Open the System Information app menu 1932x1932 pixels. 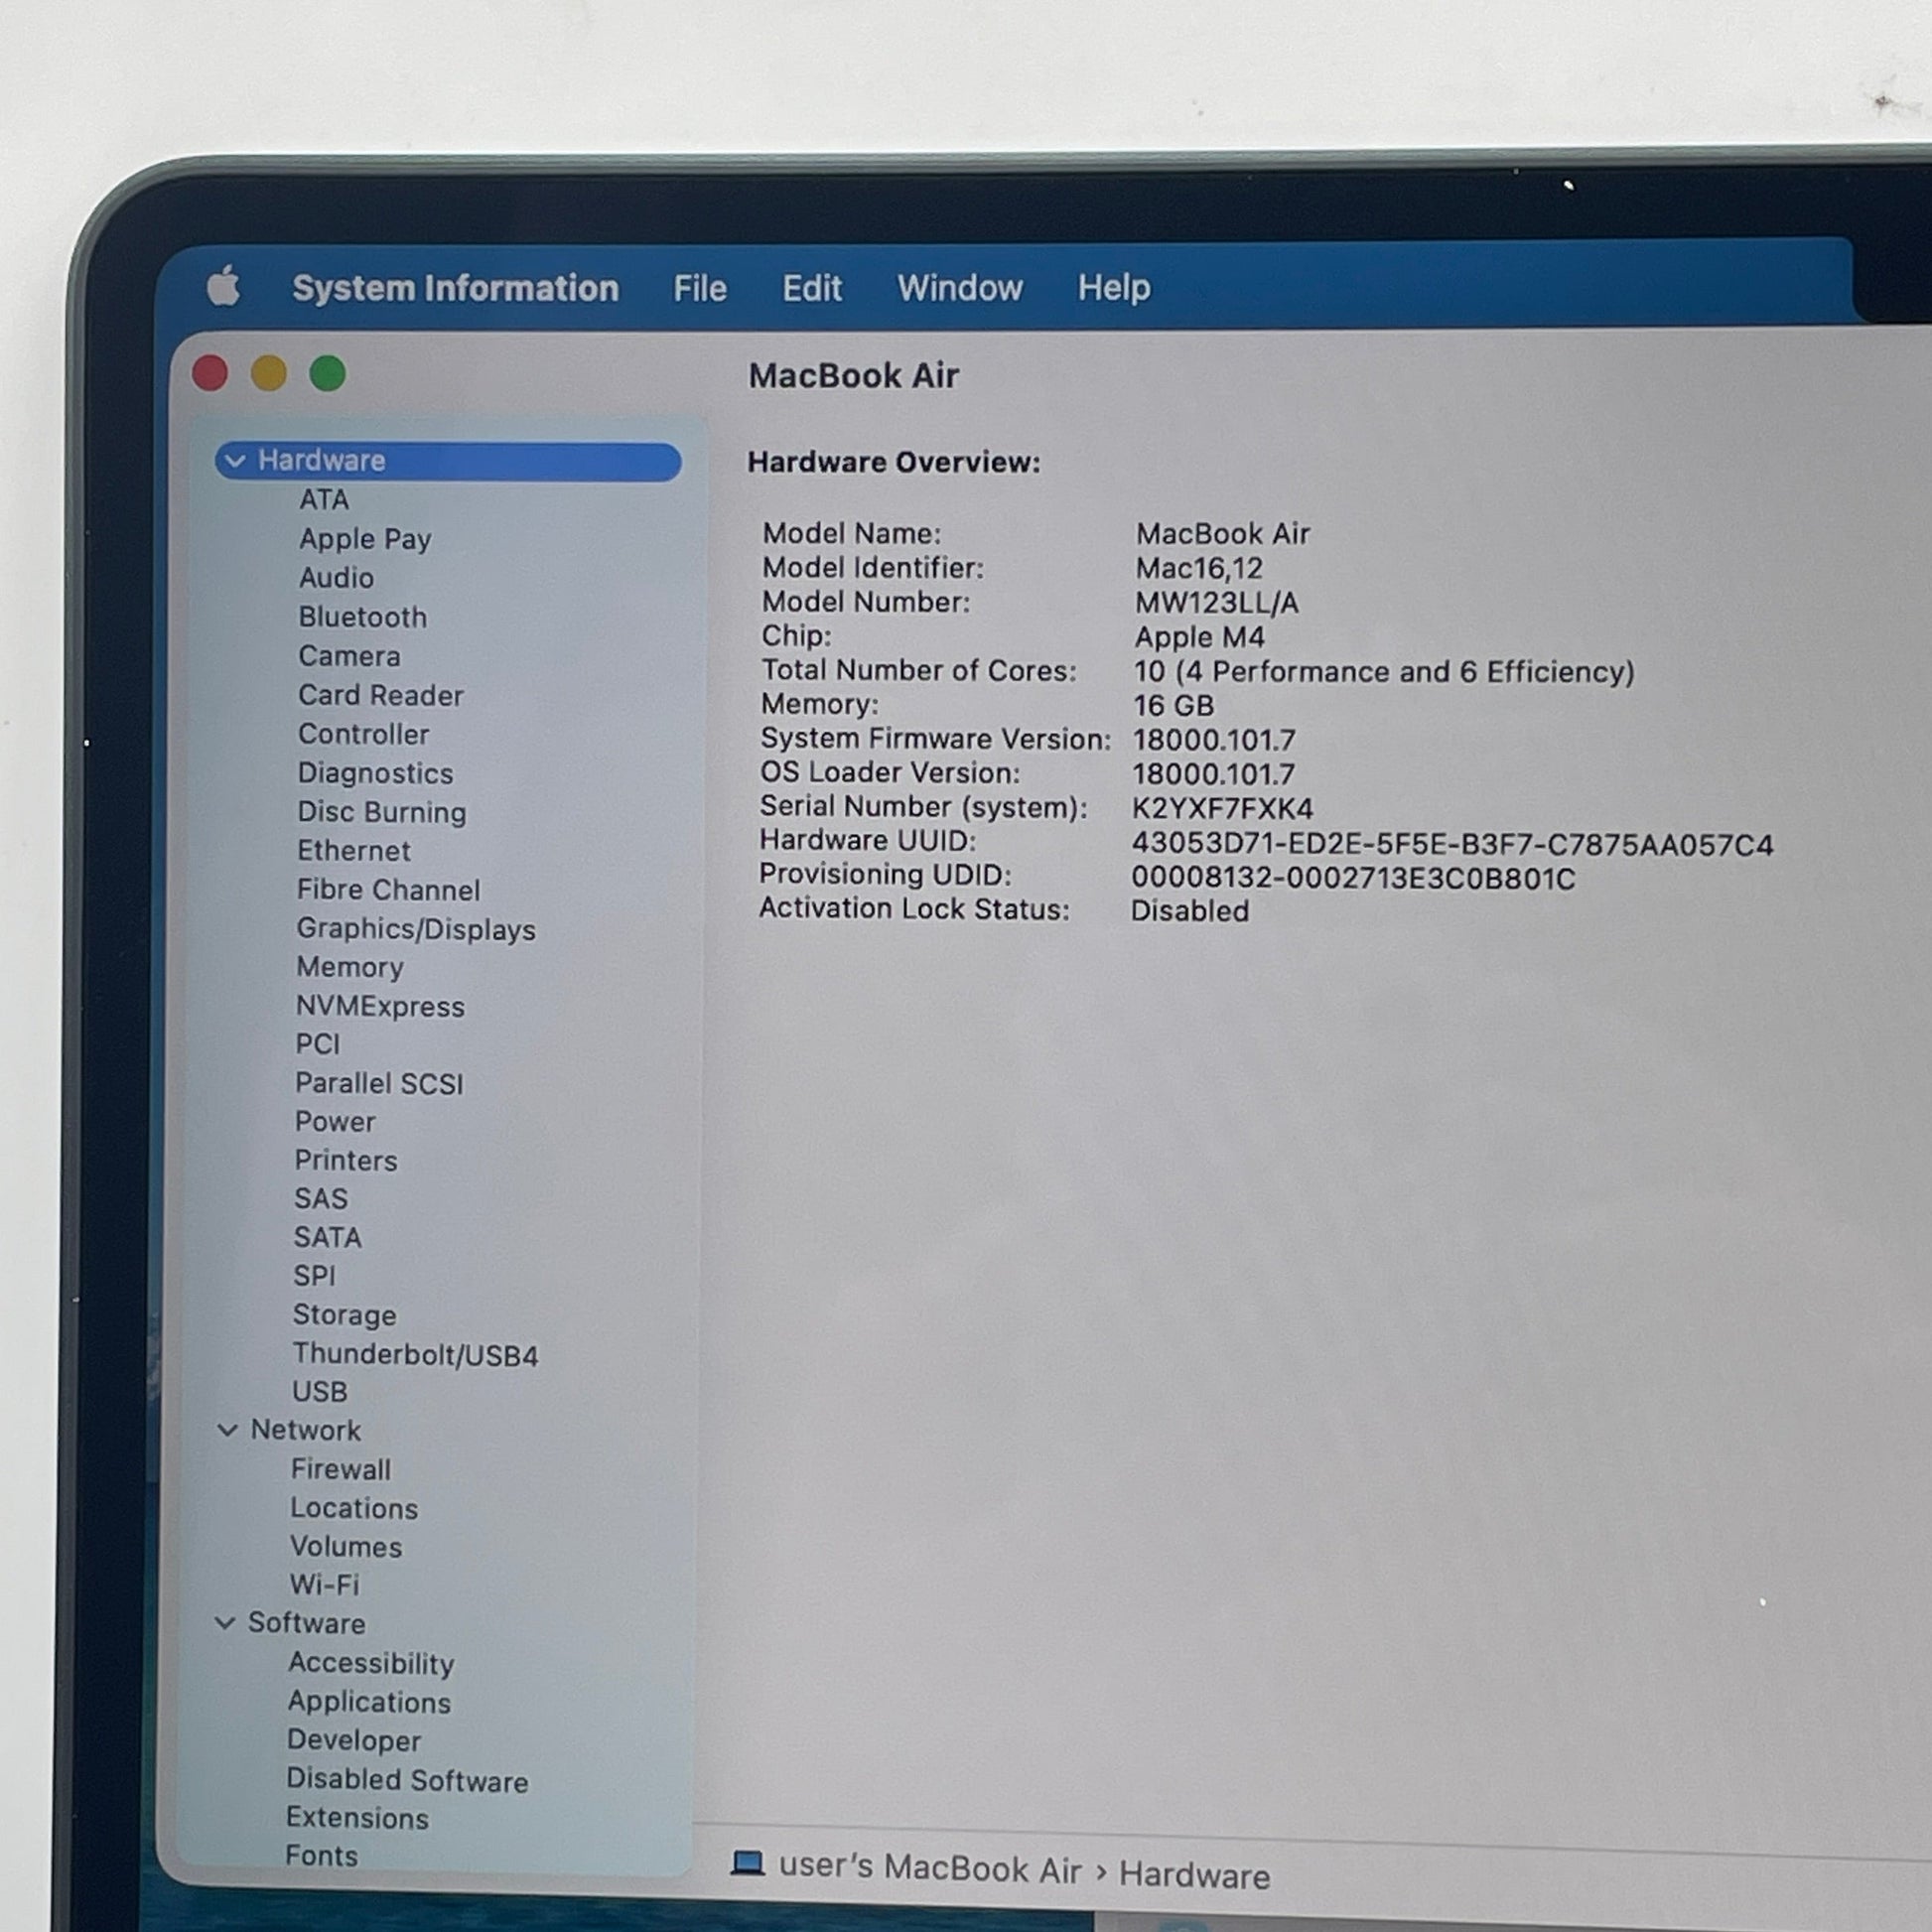tap(455, 288)
